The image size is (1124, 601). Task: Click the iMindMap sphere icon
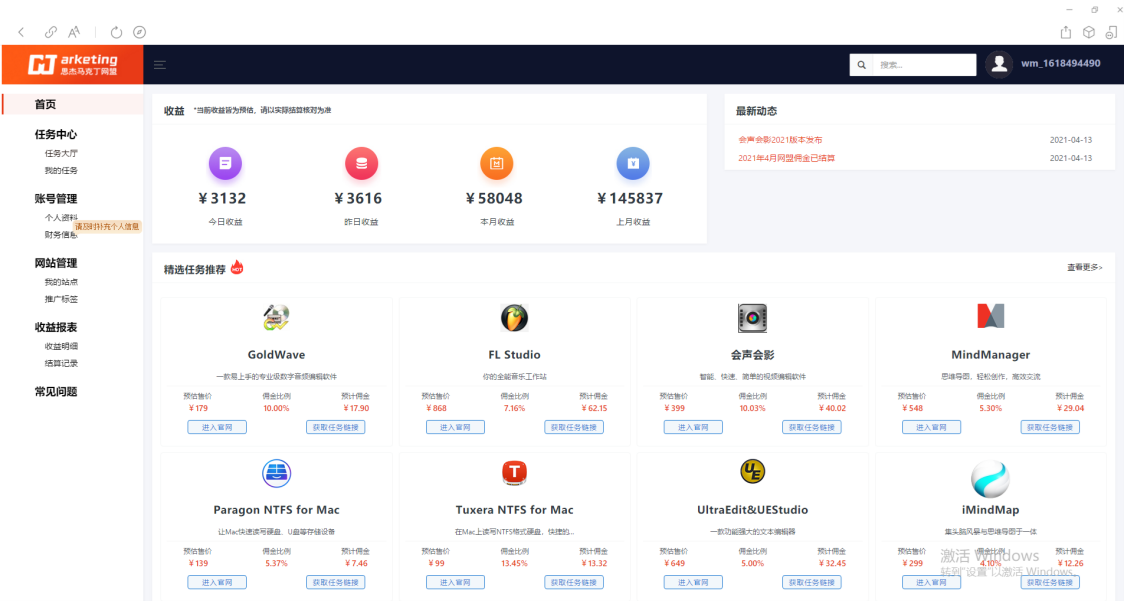[x=990, y=478]
